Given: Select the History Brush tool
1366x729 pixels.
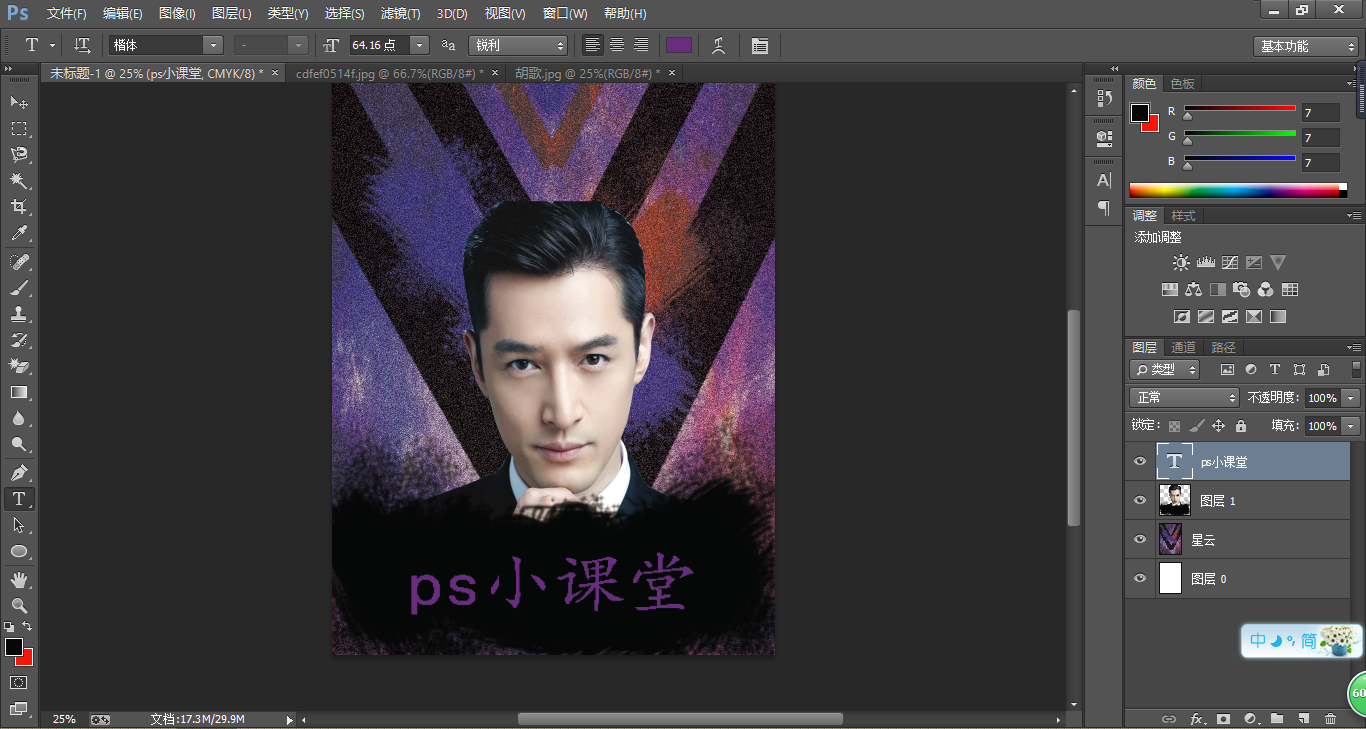Looking at the screenshot, I should (19, 340).
